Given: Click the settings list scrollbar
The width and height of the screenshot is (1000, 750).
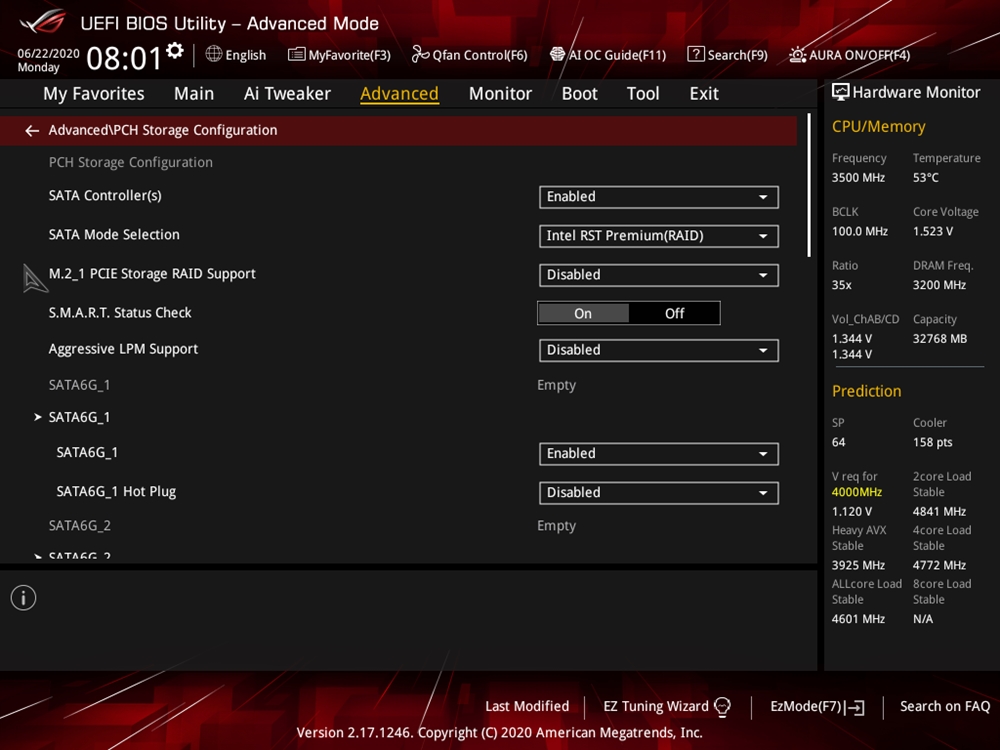Looking at the screenshot, I should click(x=809, y=185).
